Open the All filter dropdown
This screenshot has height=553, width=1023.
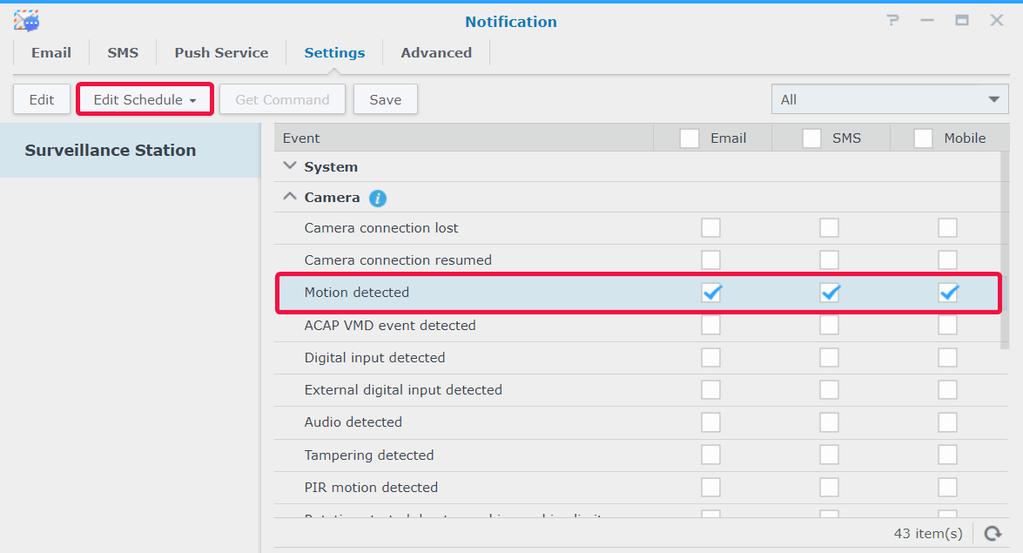pyautogui.click(x=890, y=100)
